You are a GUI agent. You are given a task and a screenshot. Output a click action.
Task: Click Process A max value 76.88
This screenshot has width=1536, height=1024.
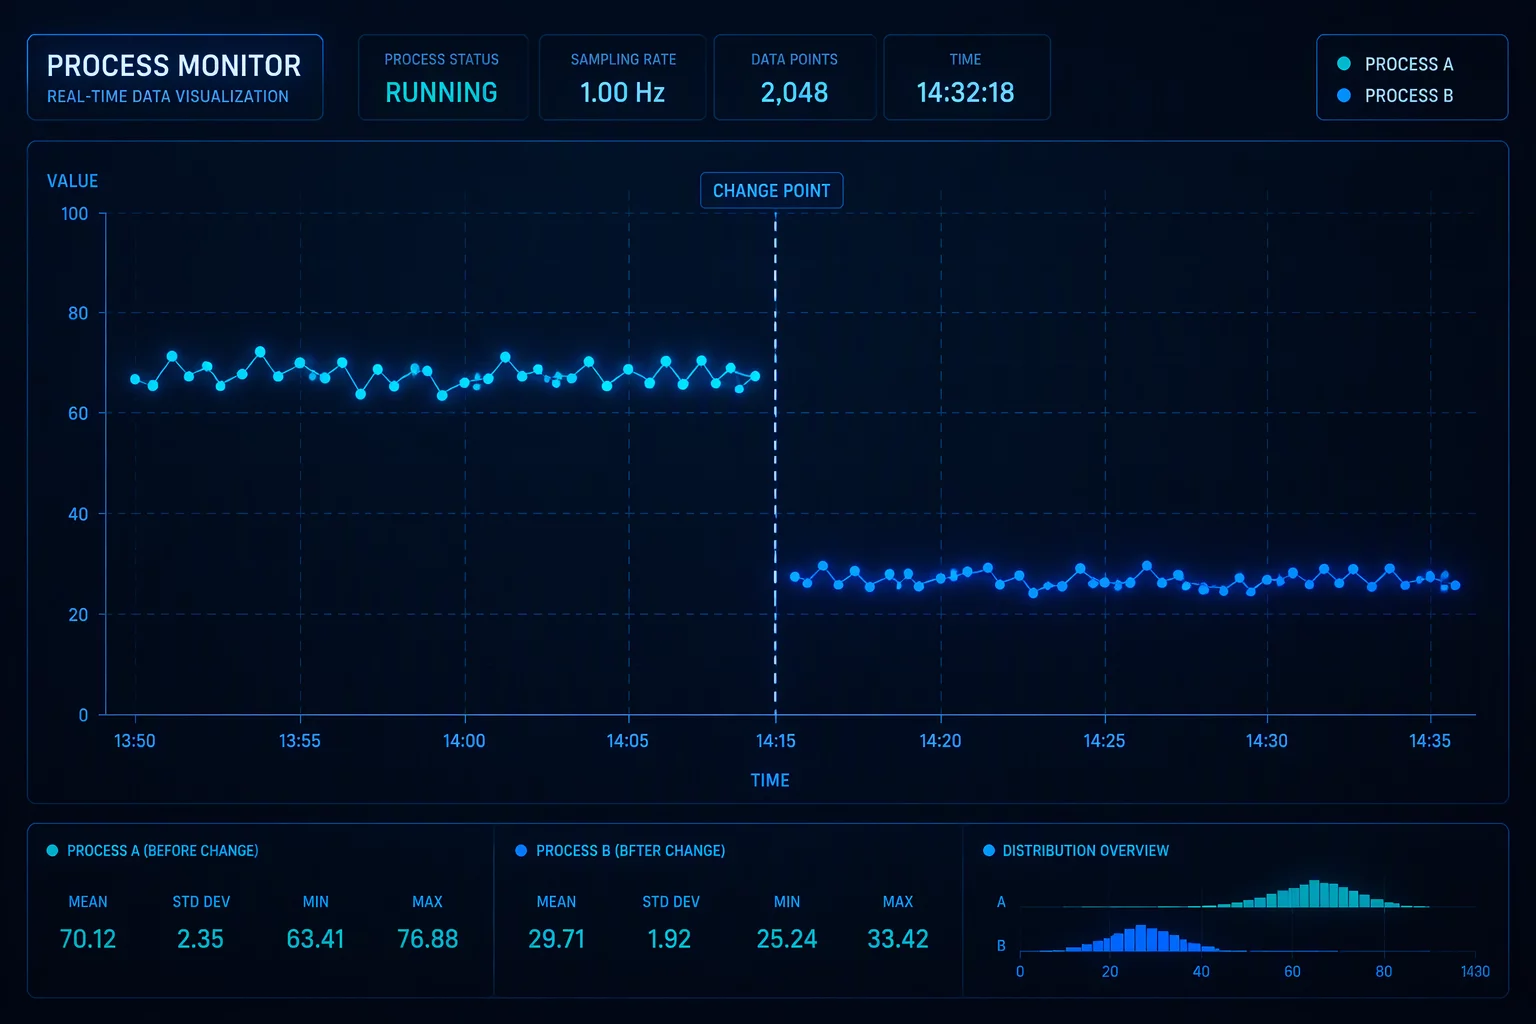coord(427,939)
